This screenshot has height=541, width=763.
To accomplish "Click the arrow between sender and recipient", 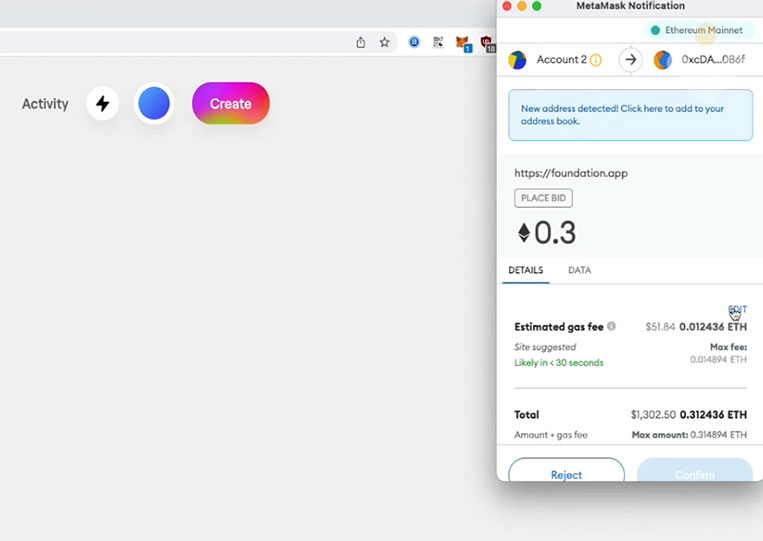I will pos(631,60).
